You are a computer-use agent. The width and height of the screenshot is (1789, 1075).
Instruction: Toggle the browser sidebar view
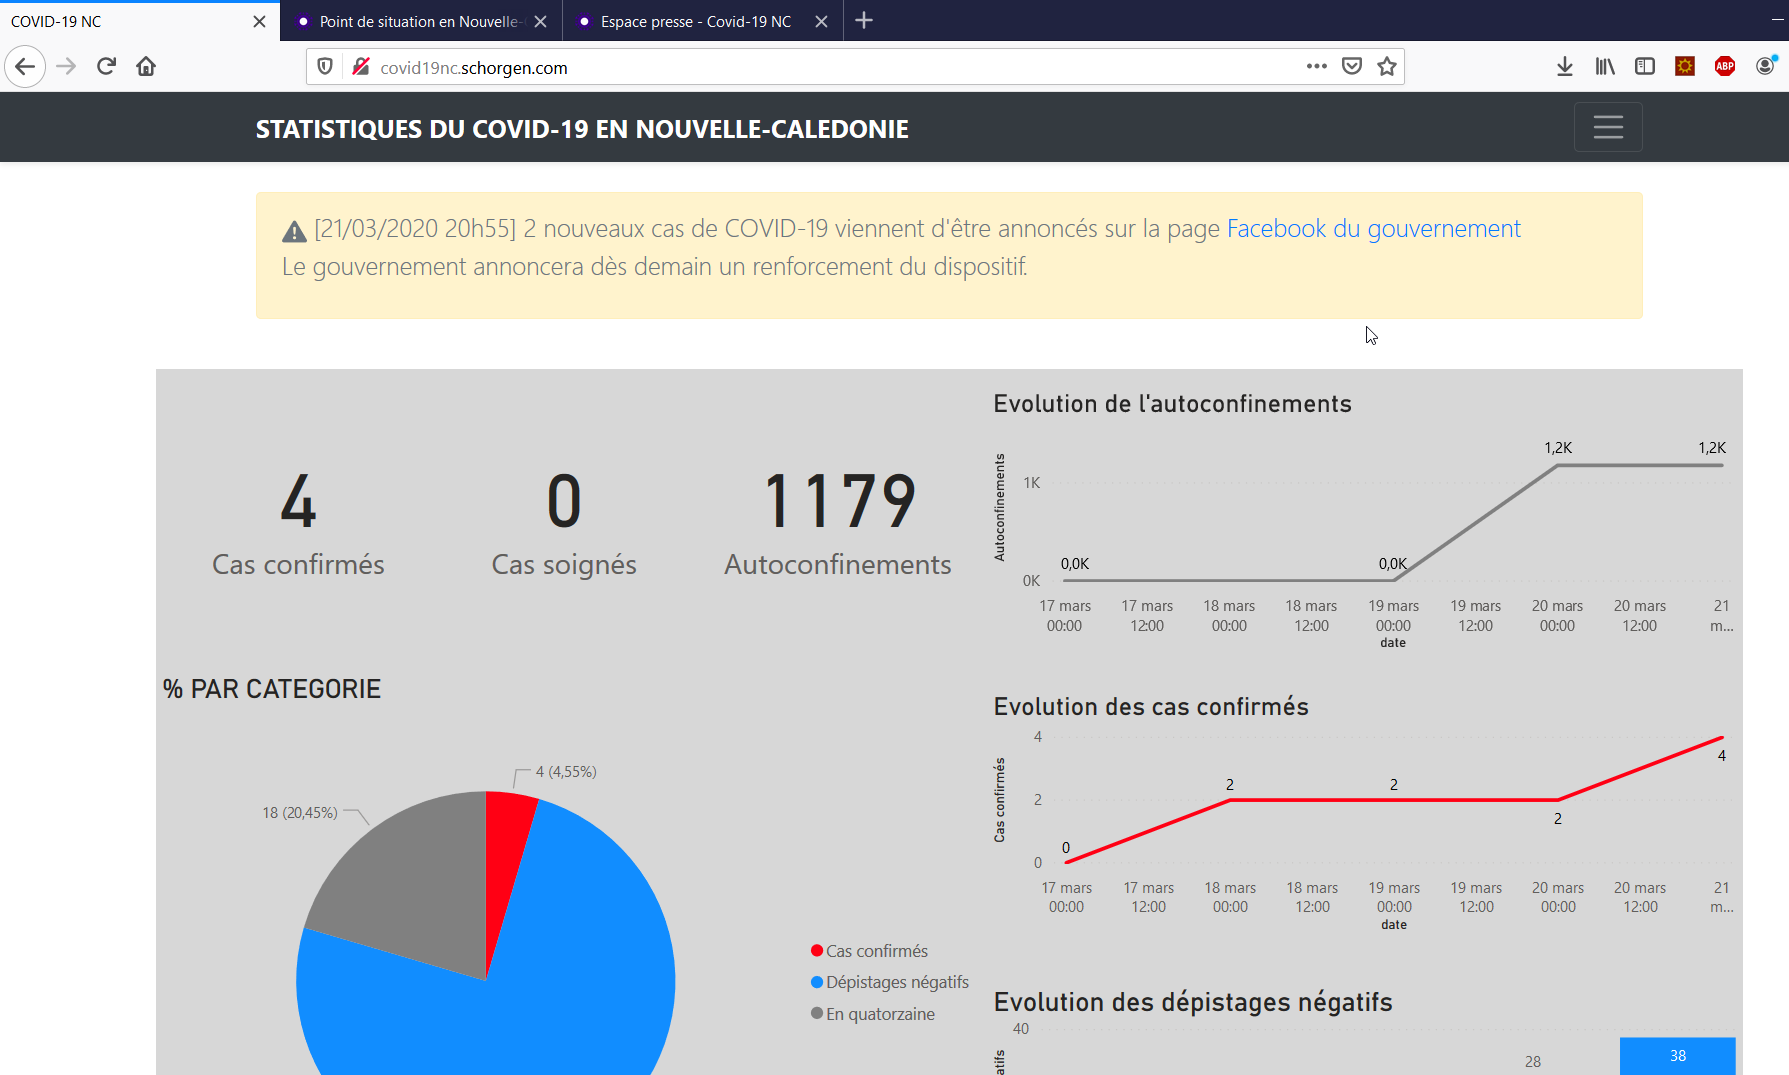(x=1645, y=66)
